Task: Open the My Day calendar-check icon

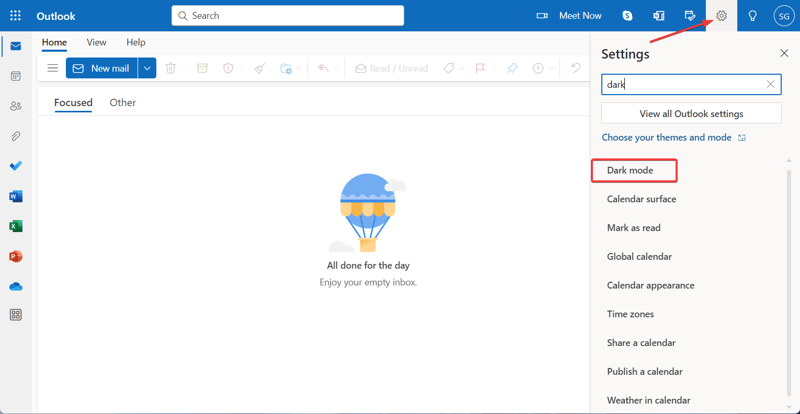Action: coord(690,16)
